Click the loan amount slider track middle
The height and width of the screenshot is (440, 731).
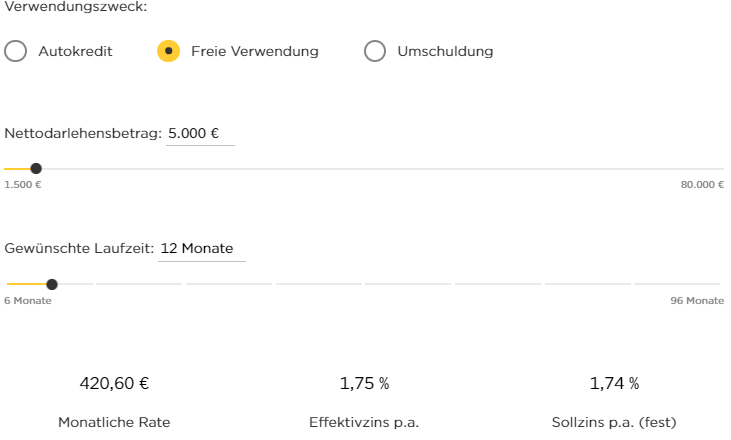pyautogui.click(x=365, y=169)
